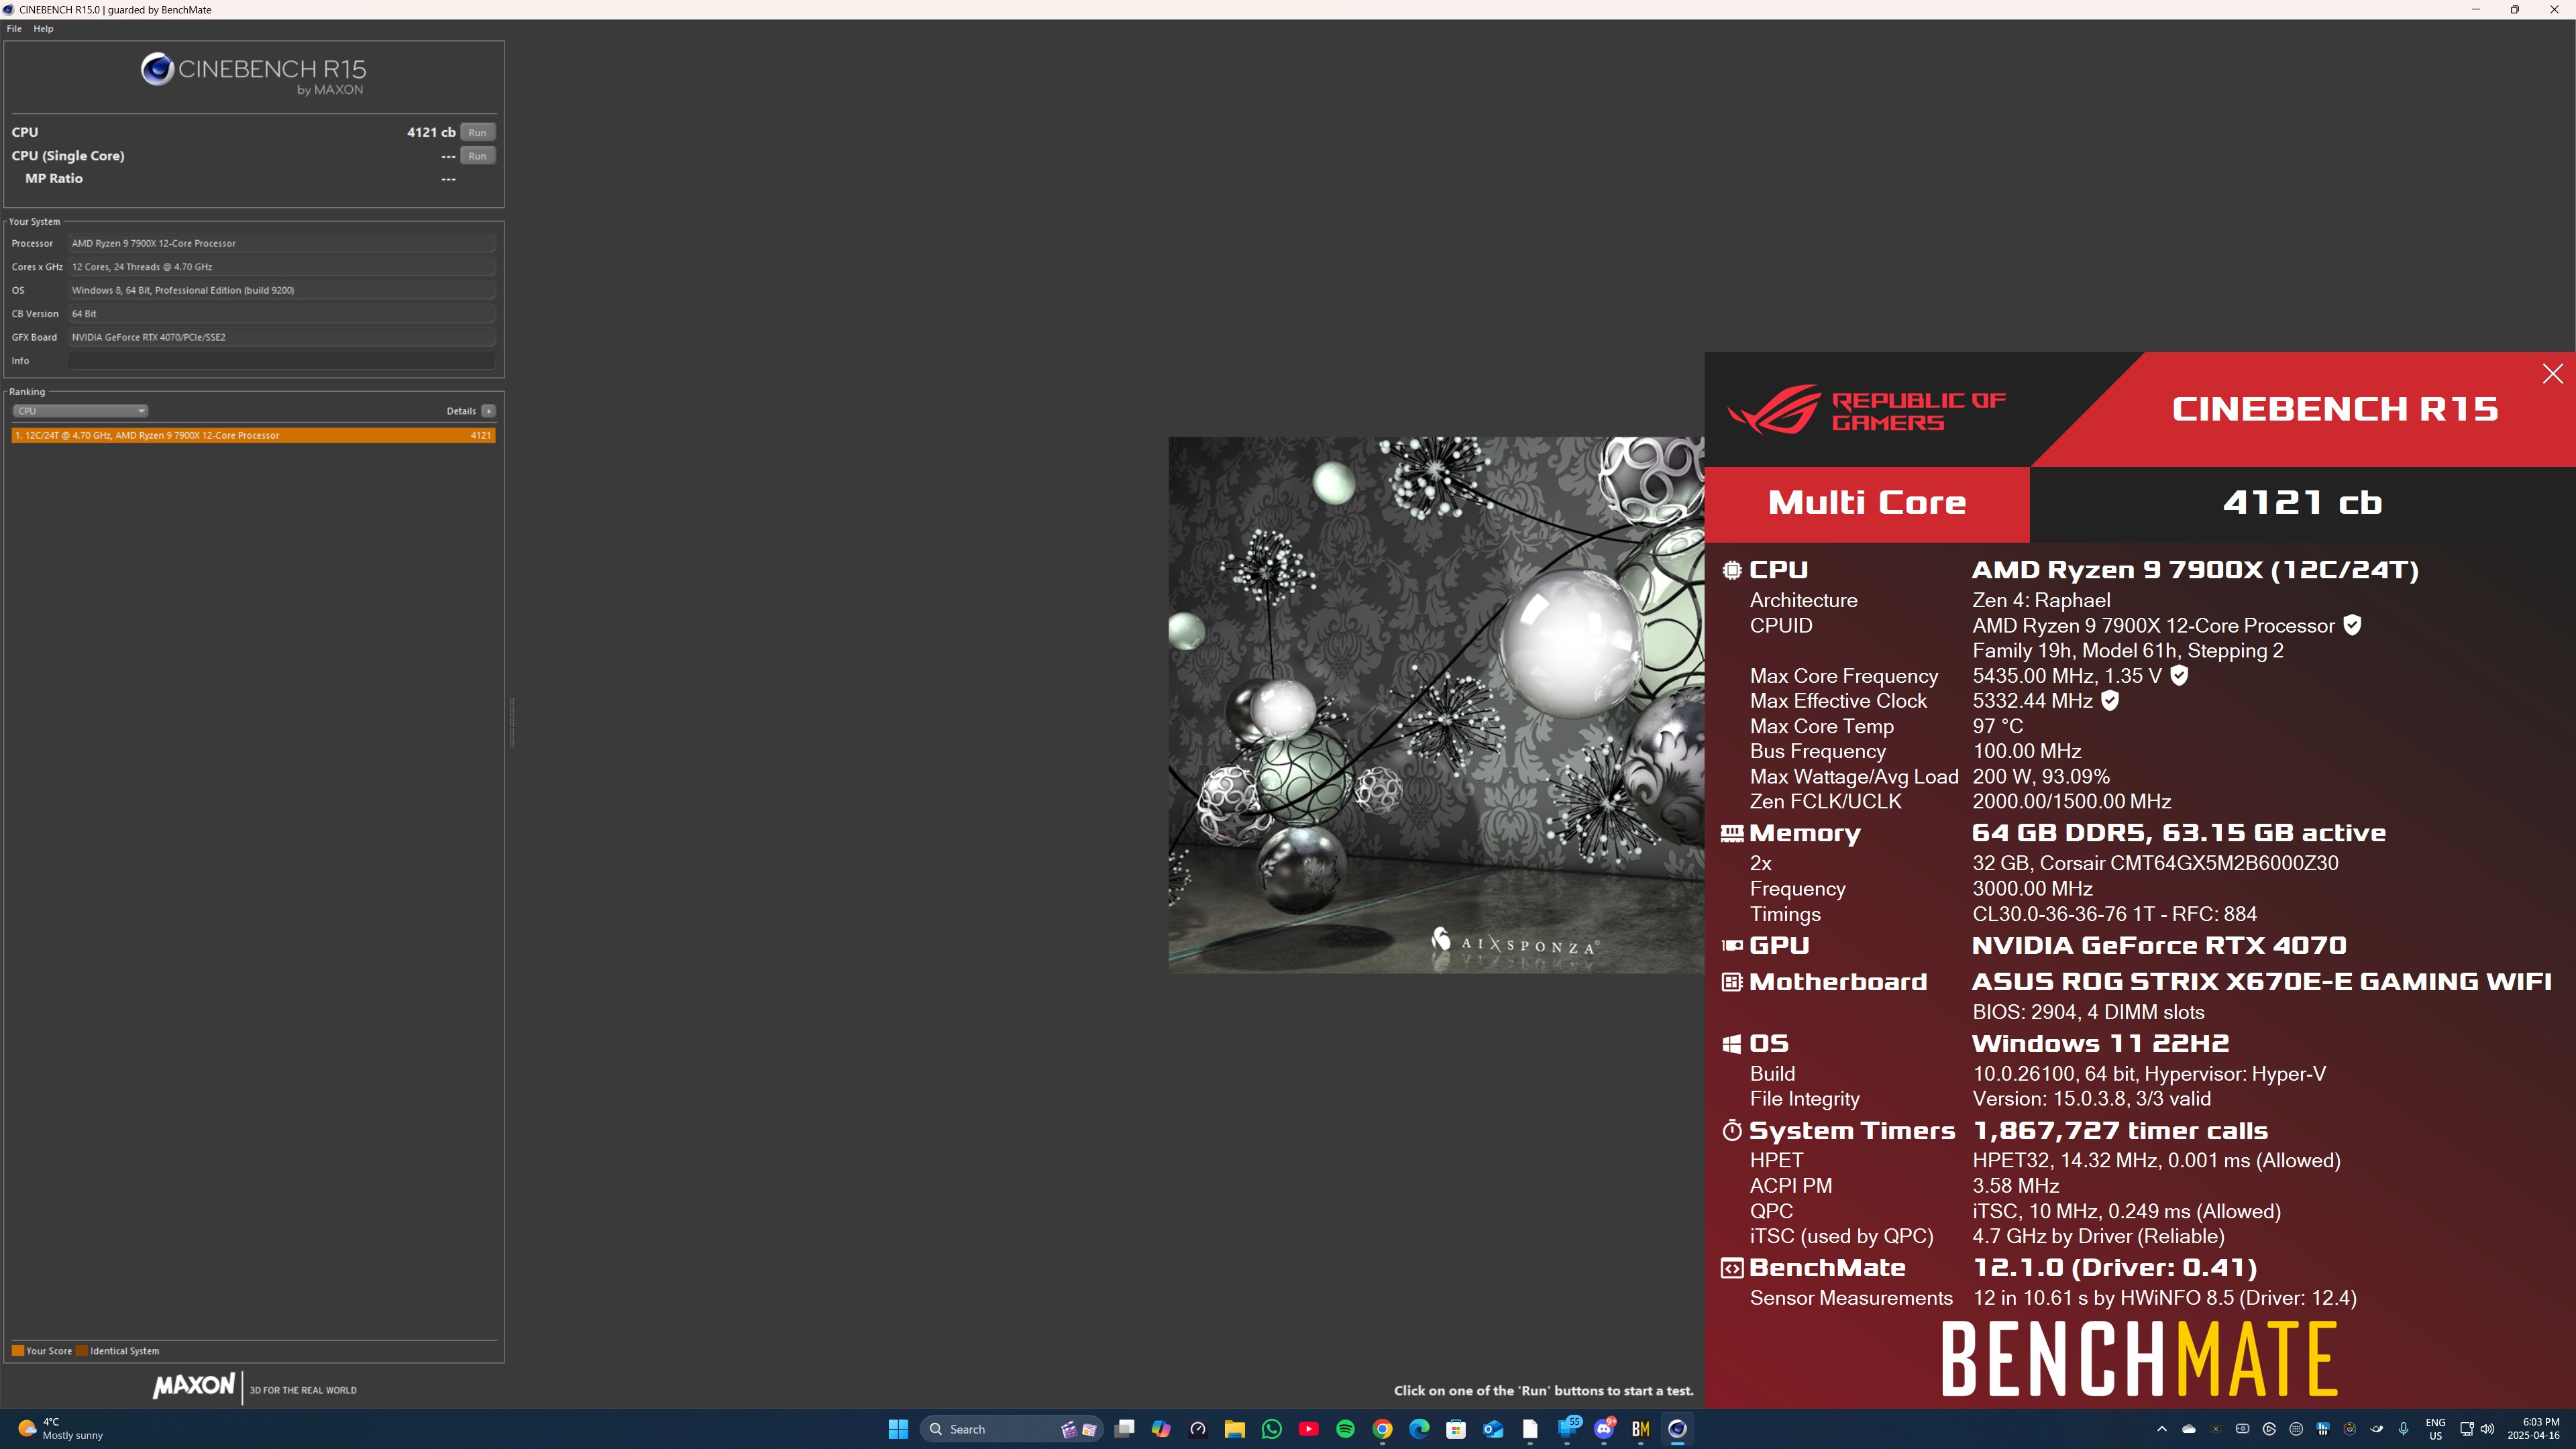Click the OneDrive cloud tray icon
This screenshot has width=2576, height=1449.
(2189, 1429)
